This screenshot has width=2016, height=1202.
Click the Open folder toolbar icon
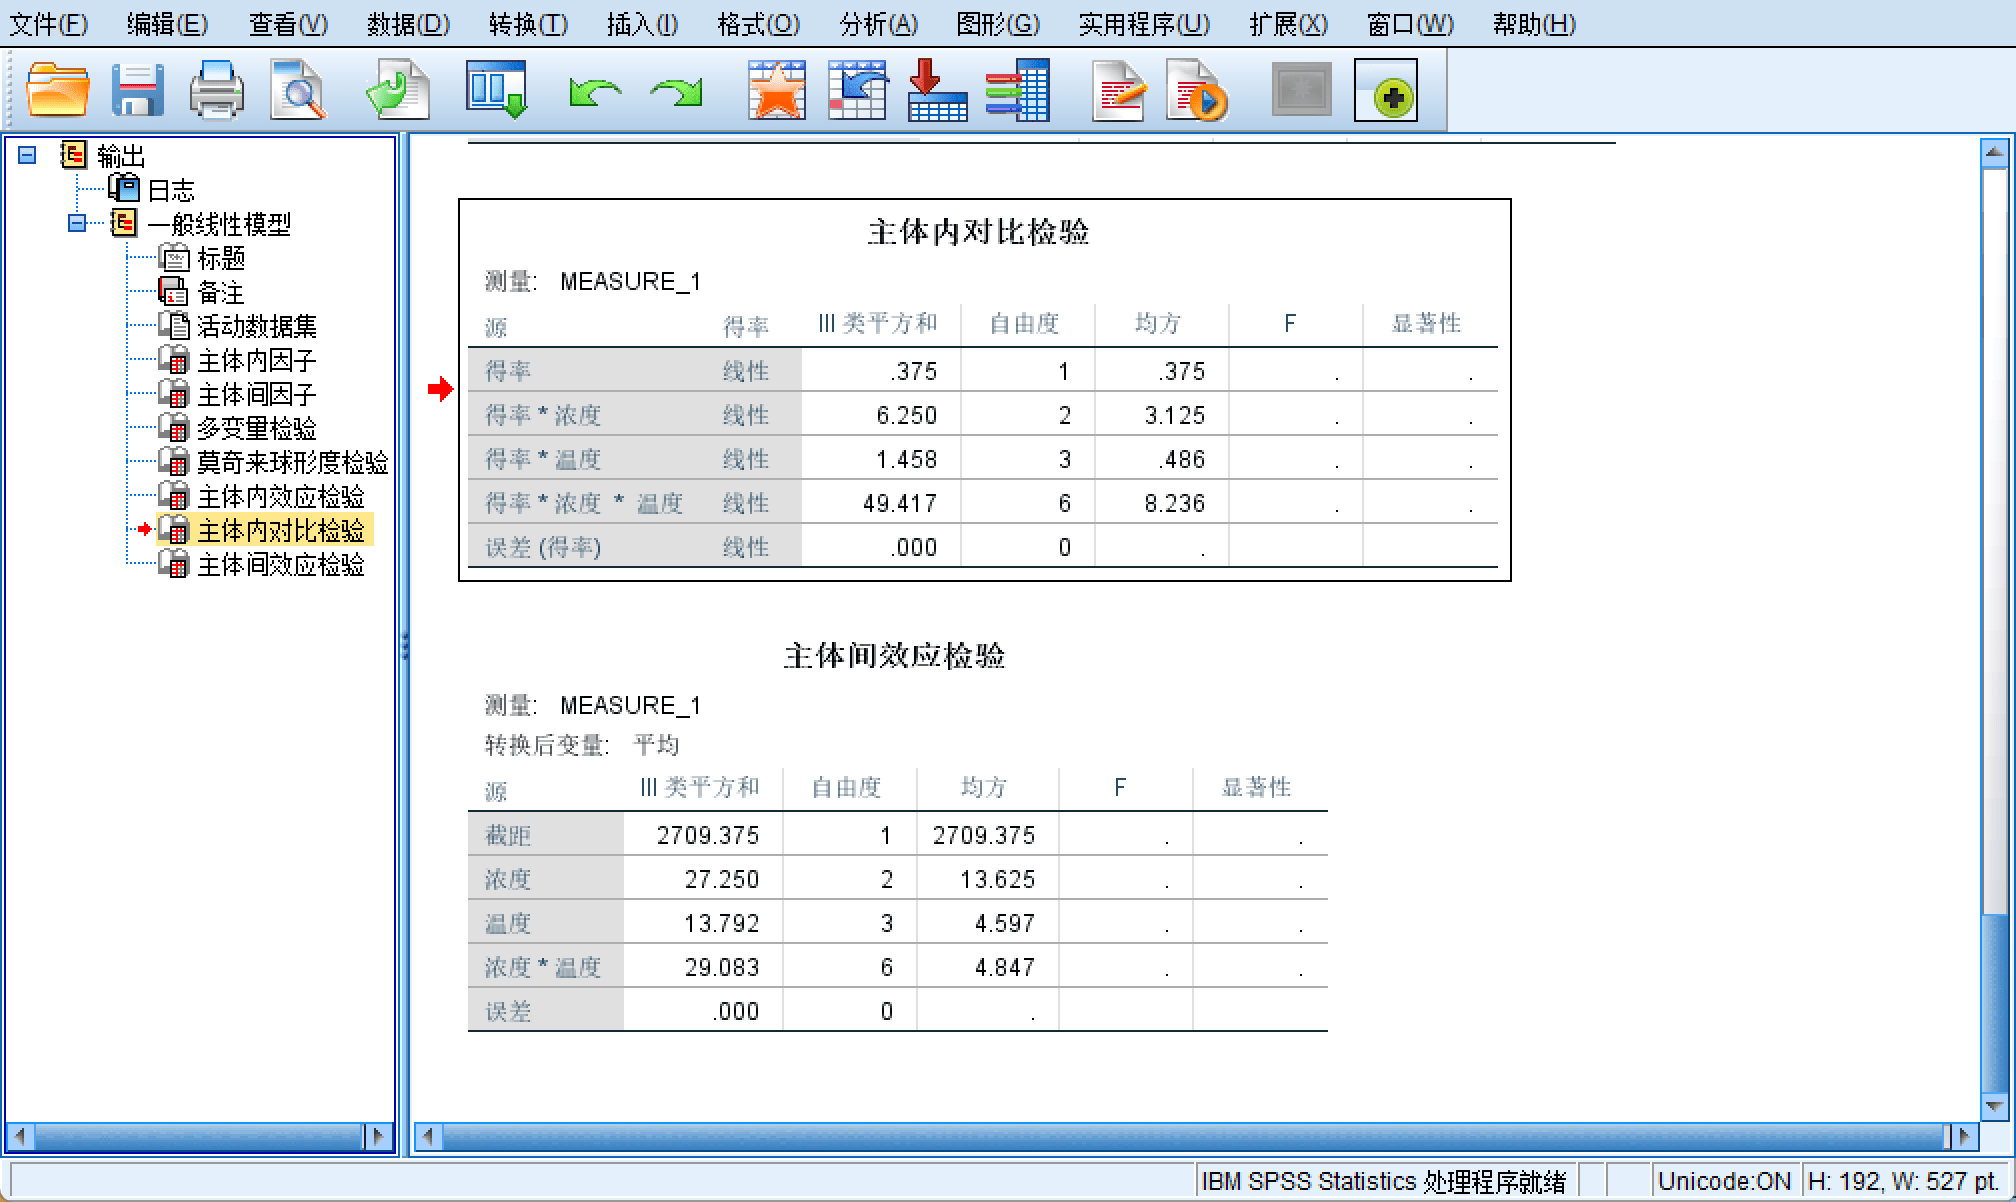[x=57, y=91]
